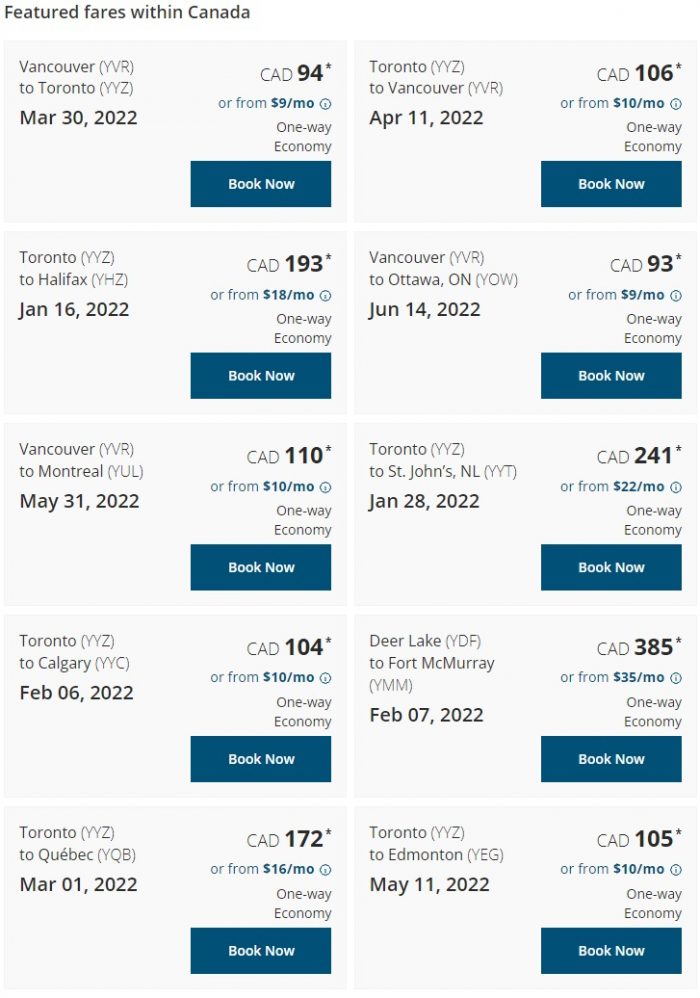Book Now for Toronto to Québec Mar 01
Image resolution: width=700 pixels, height=998 pixels.
261,950
